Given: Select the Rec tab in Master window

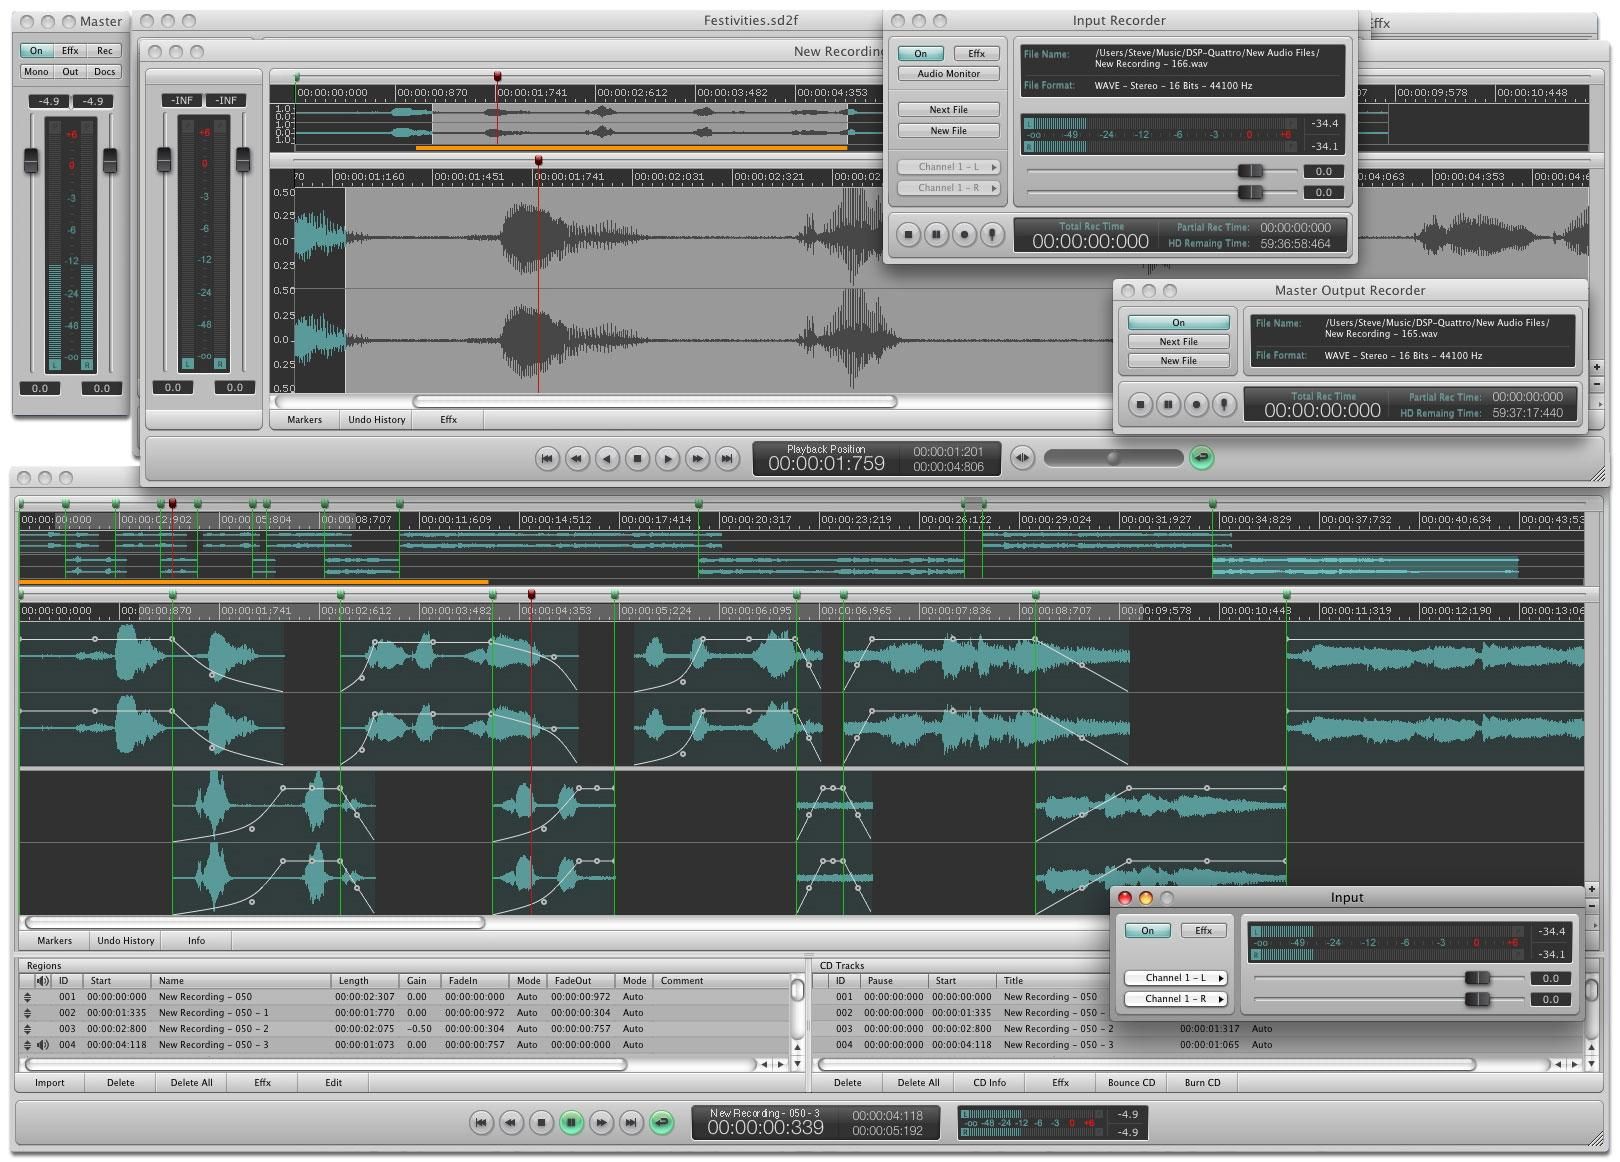Looking at the screenshot, I should (103, 49).
